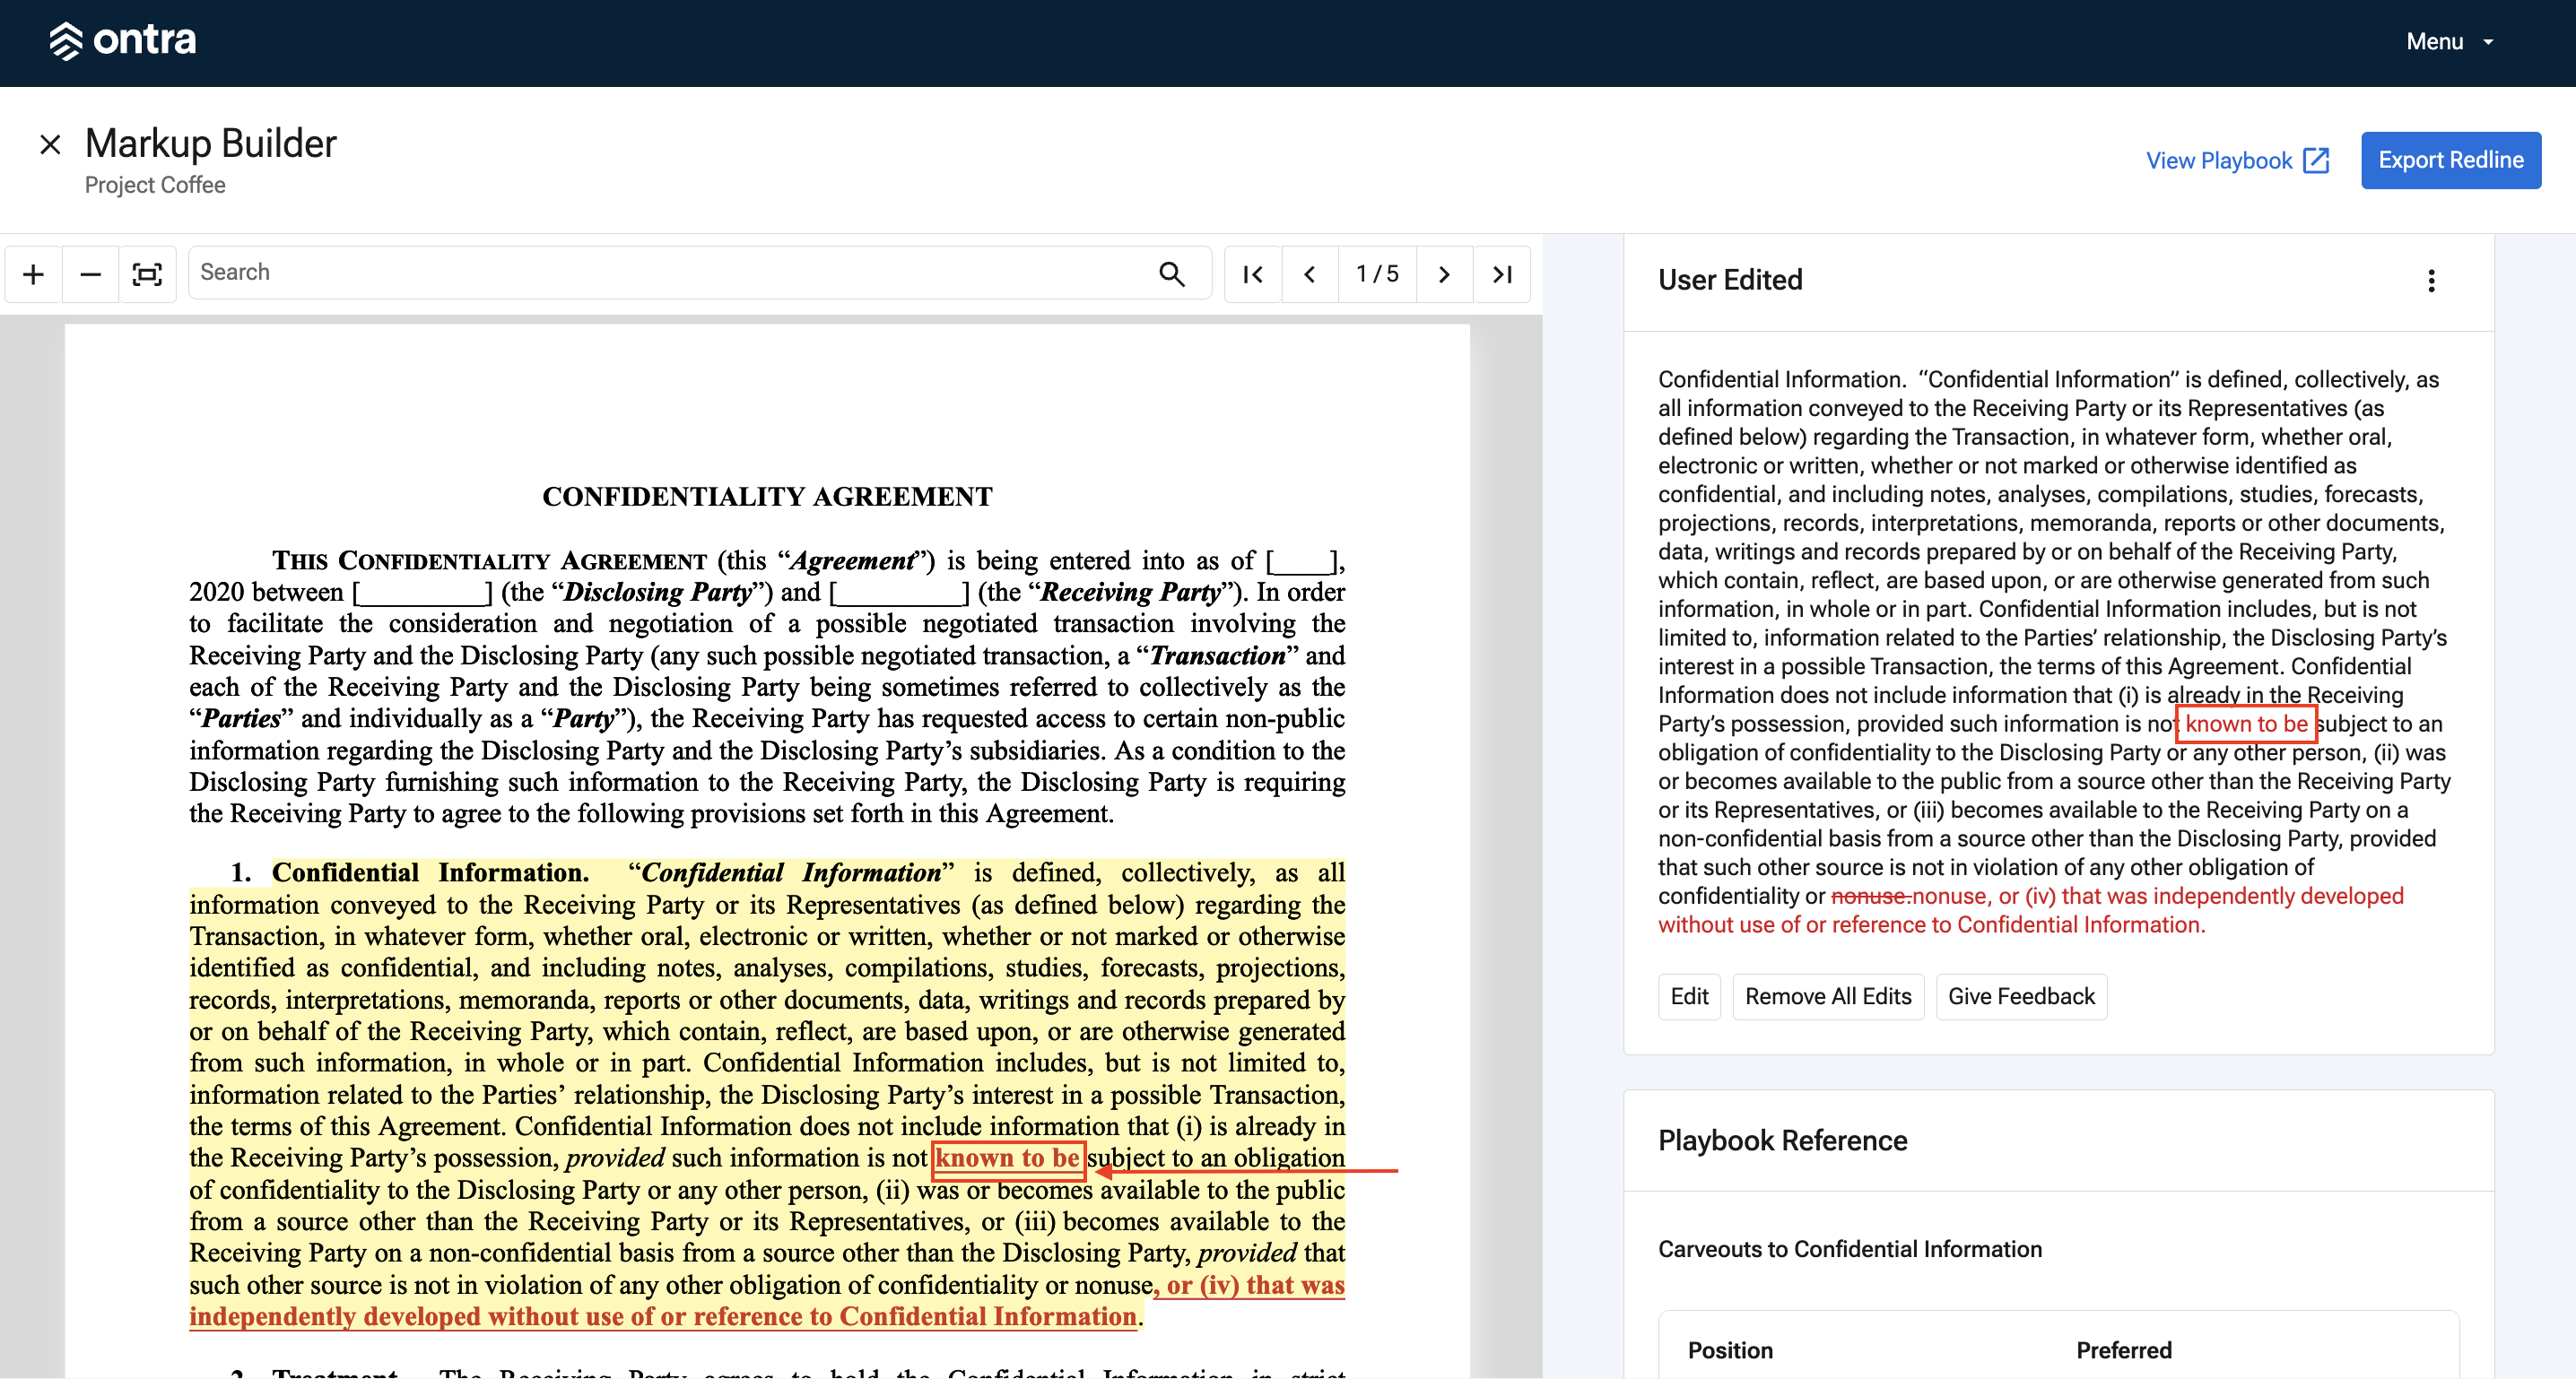Image resolution: width=2576 pixels, height=1379 pixels.
Task: Open the User Edited options kebab menu
Action: coord(2431,281)
